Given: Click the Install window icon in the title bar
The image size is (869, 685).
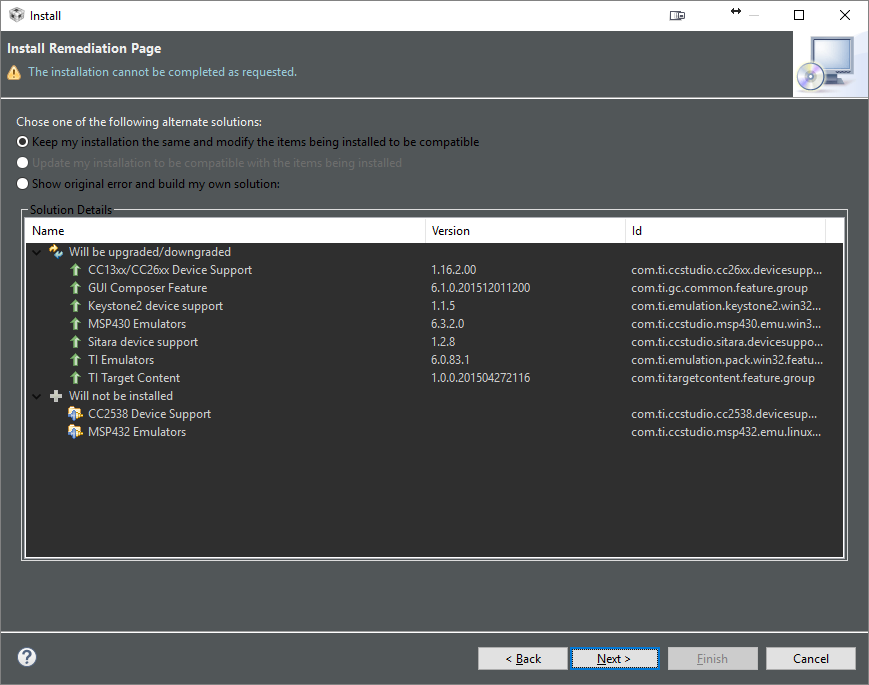Looking at the screenshot, I should (x=14, y=15).
